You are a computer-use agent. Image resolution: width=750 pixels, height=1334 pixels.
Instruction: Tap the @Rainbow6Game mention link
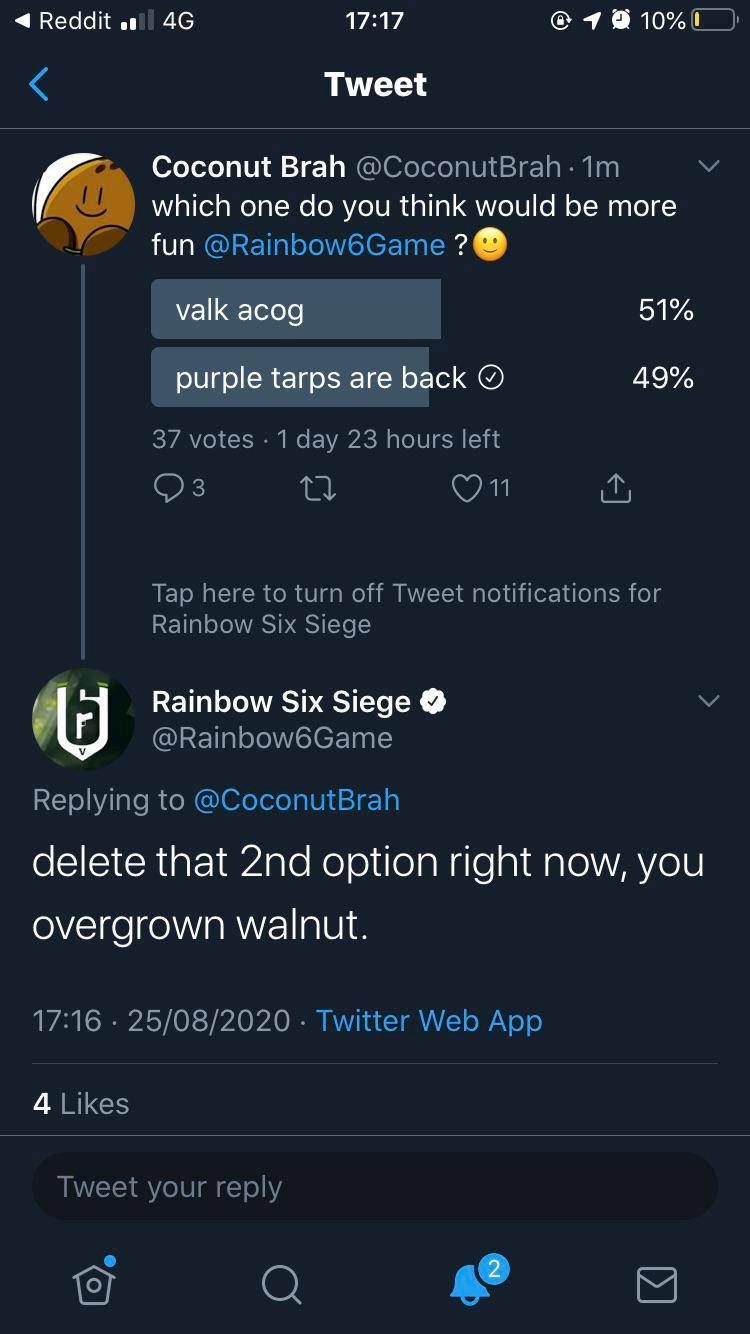click(x=324, y=245)
